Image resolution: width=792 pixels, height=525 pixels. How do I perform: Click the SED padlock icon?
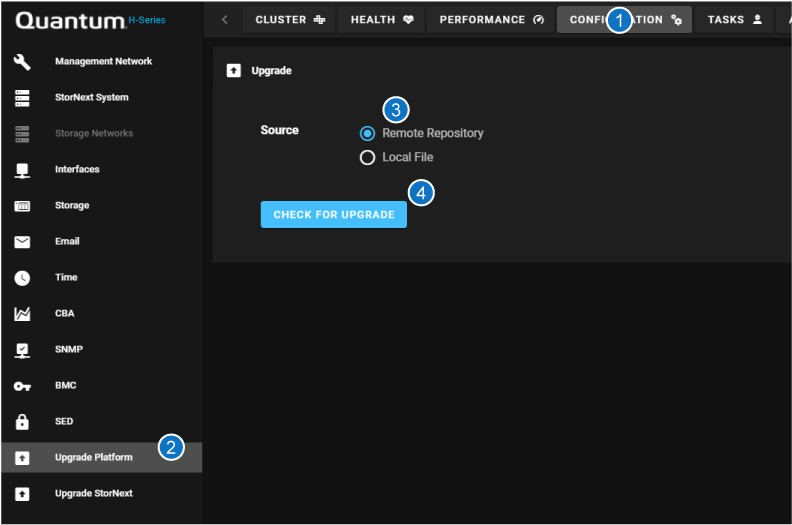click(x=22, y=422)
